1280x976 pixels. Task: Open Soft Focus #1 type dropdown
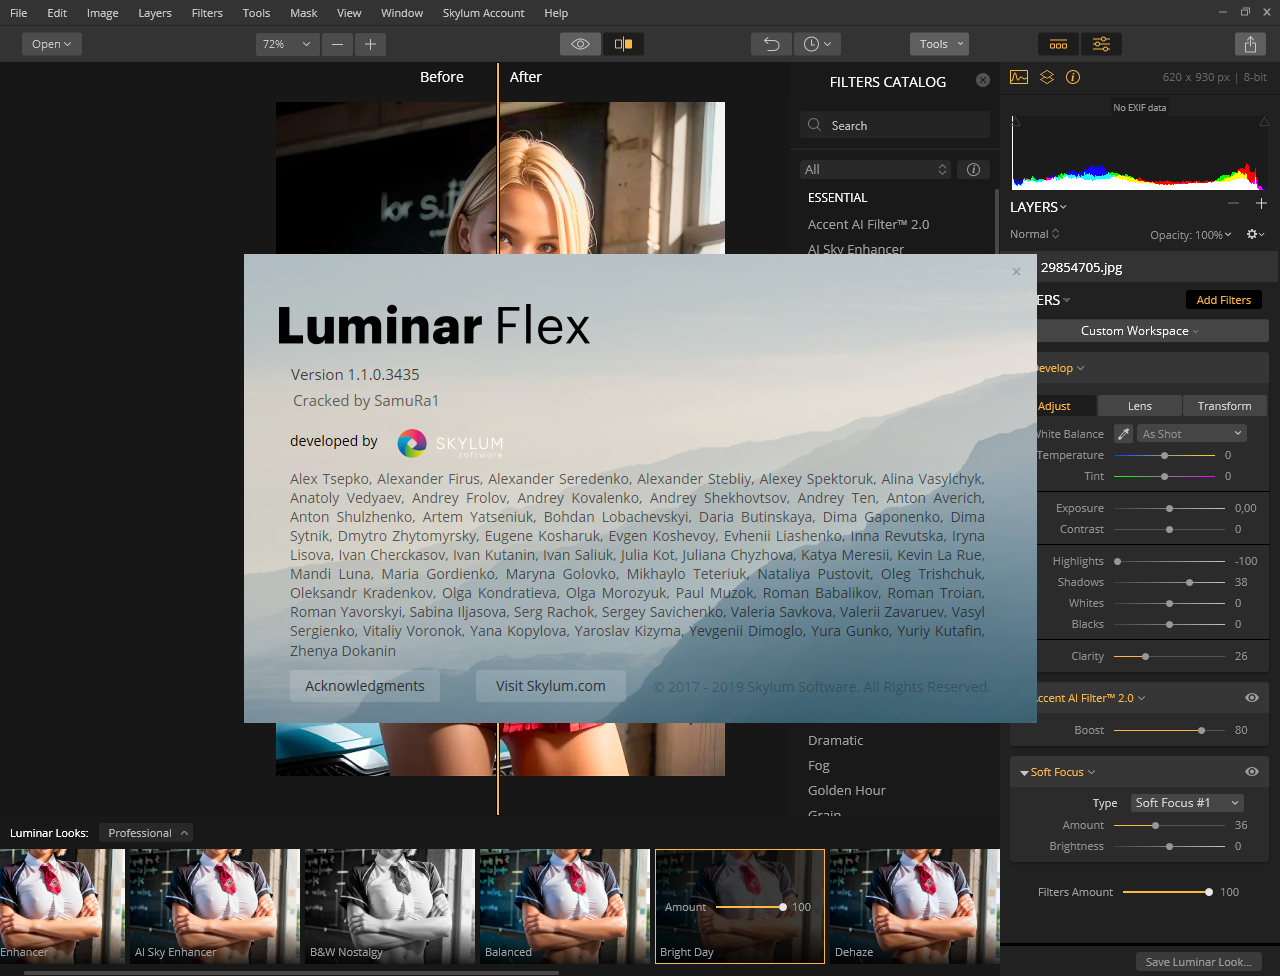click(1187, 803)
